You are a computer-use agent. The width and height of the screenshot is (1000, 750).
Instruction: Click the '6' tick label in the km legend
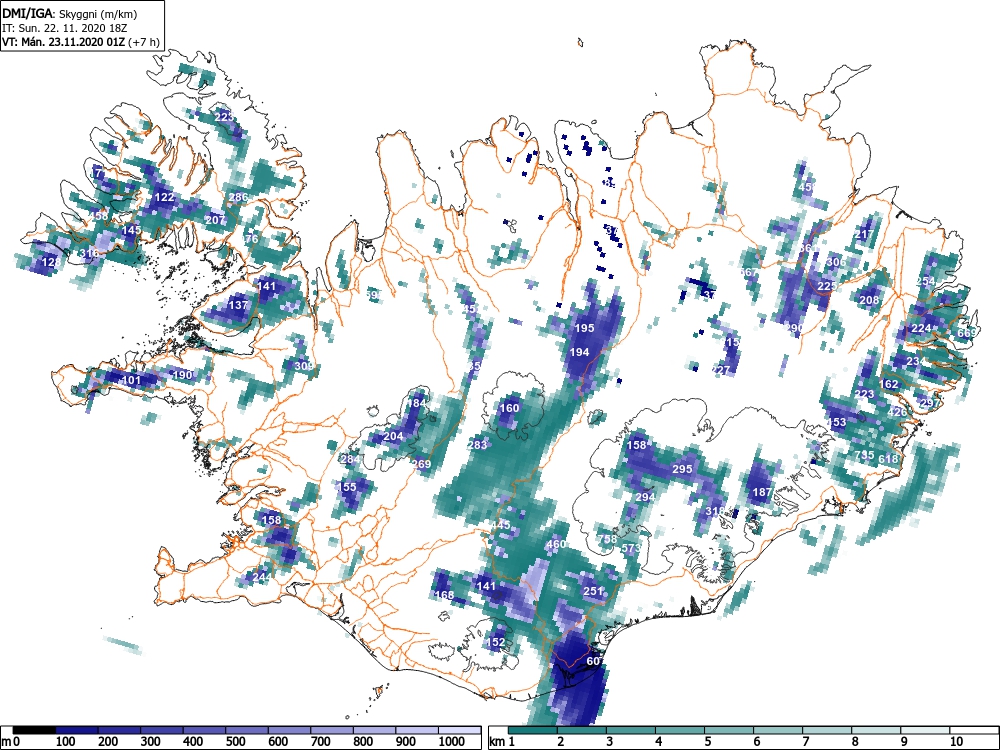[x=756, y=742]
